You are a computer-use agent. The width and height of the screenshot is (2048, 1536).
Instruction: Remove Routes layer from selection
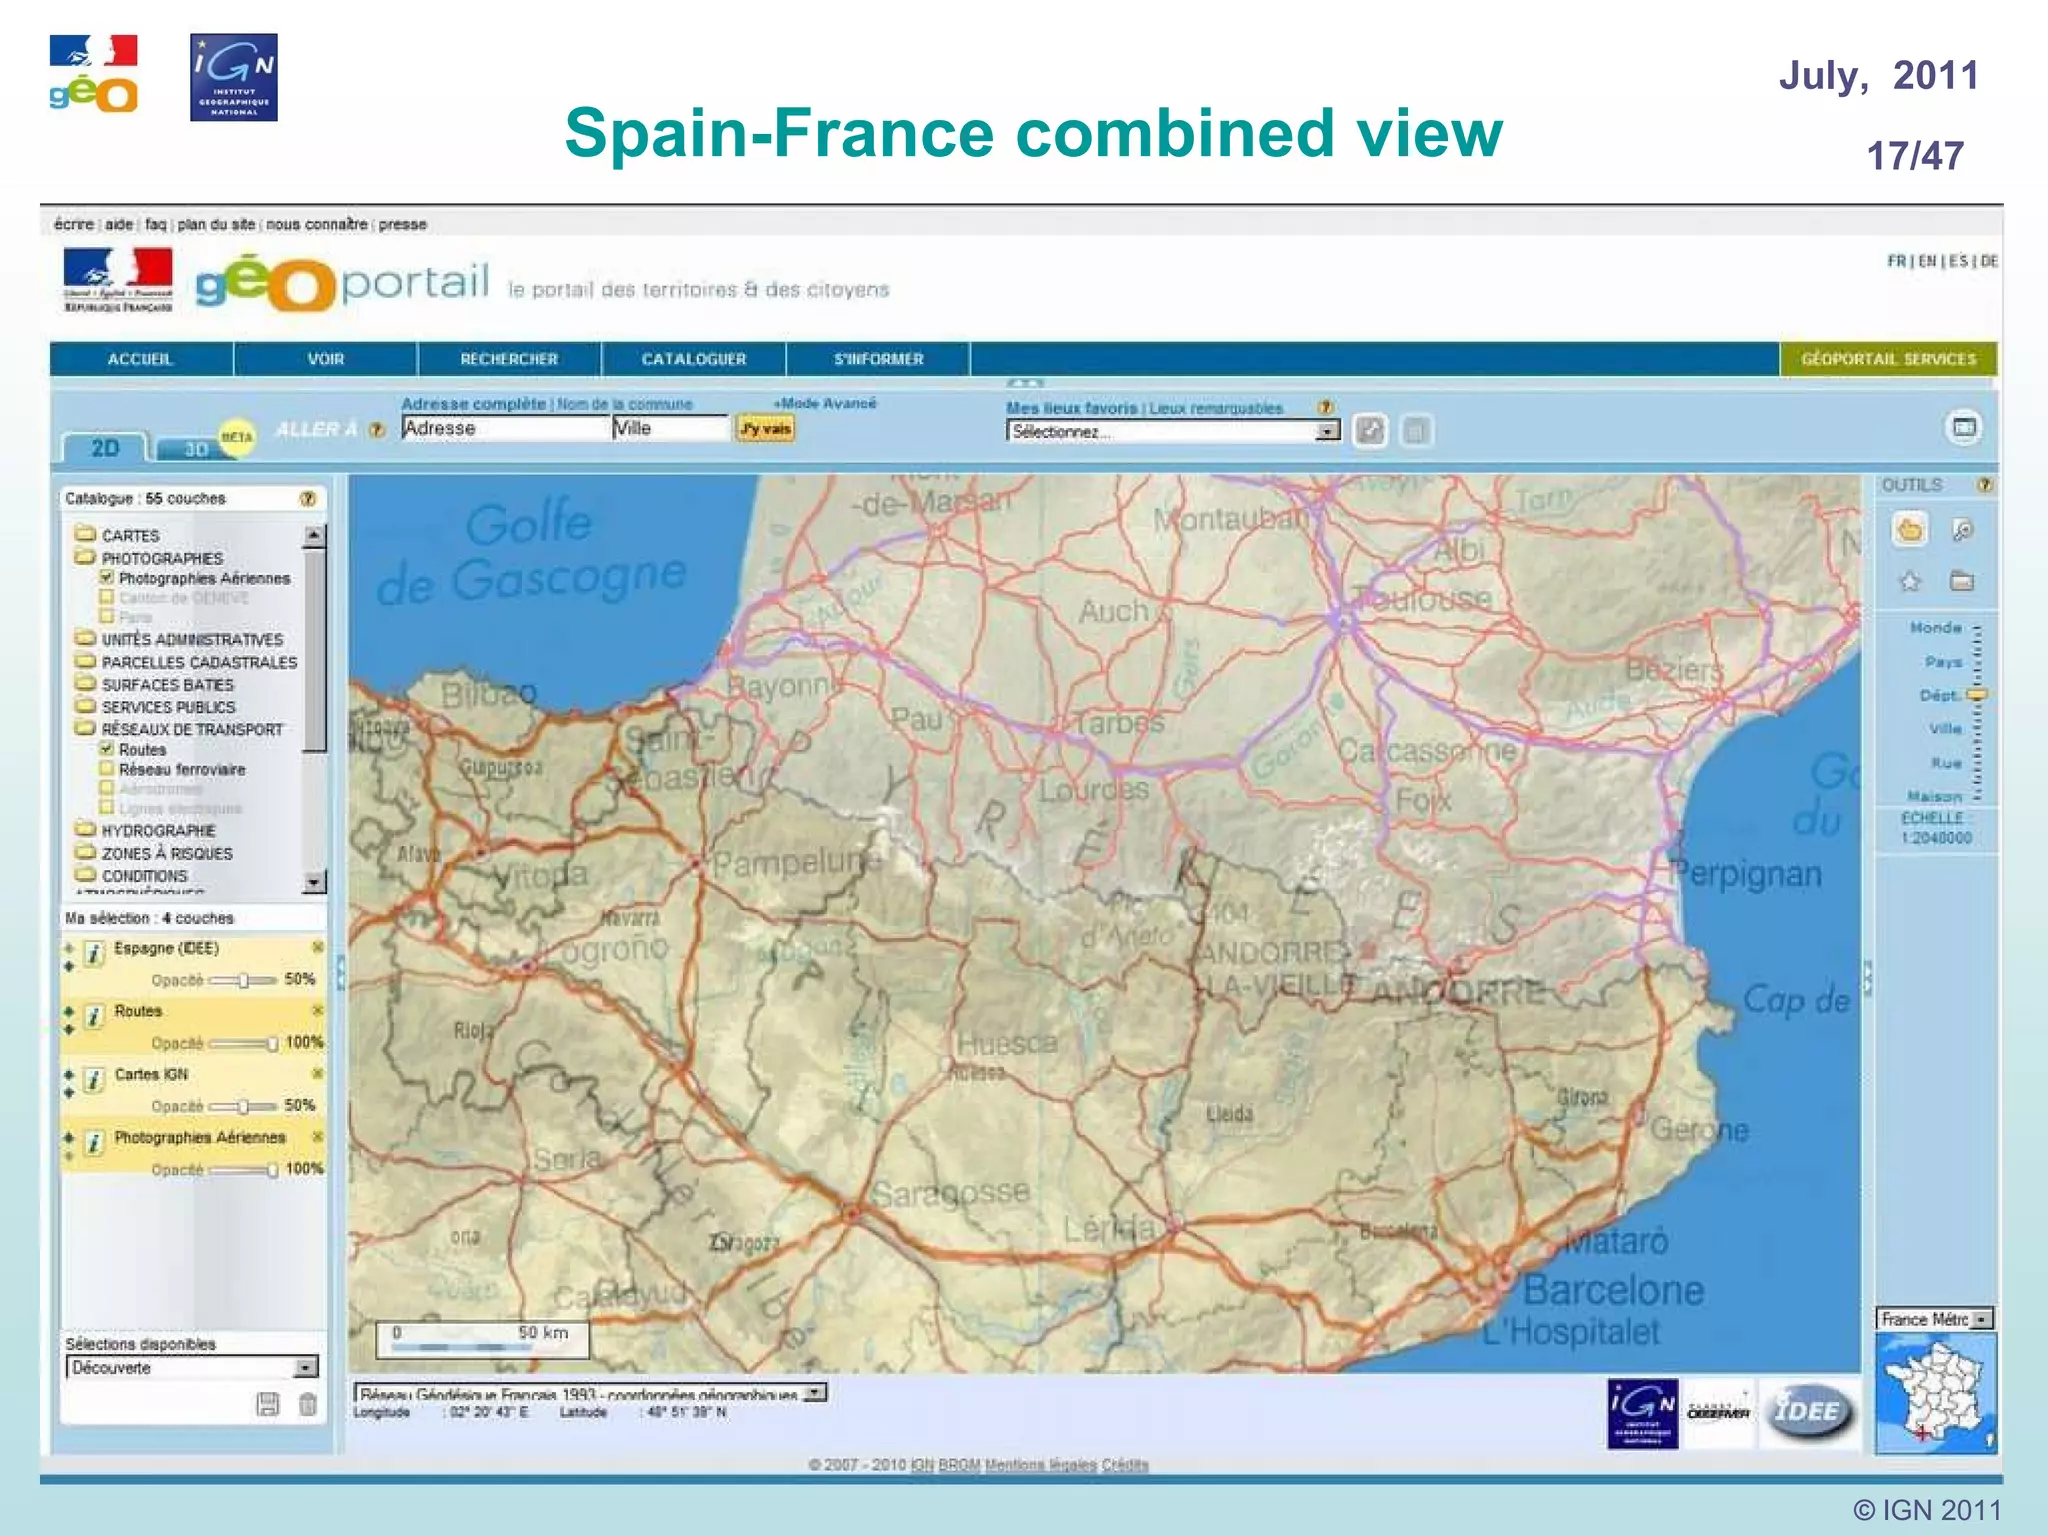coord(318,1010)
